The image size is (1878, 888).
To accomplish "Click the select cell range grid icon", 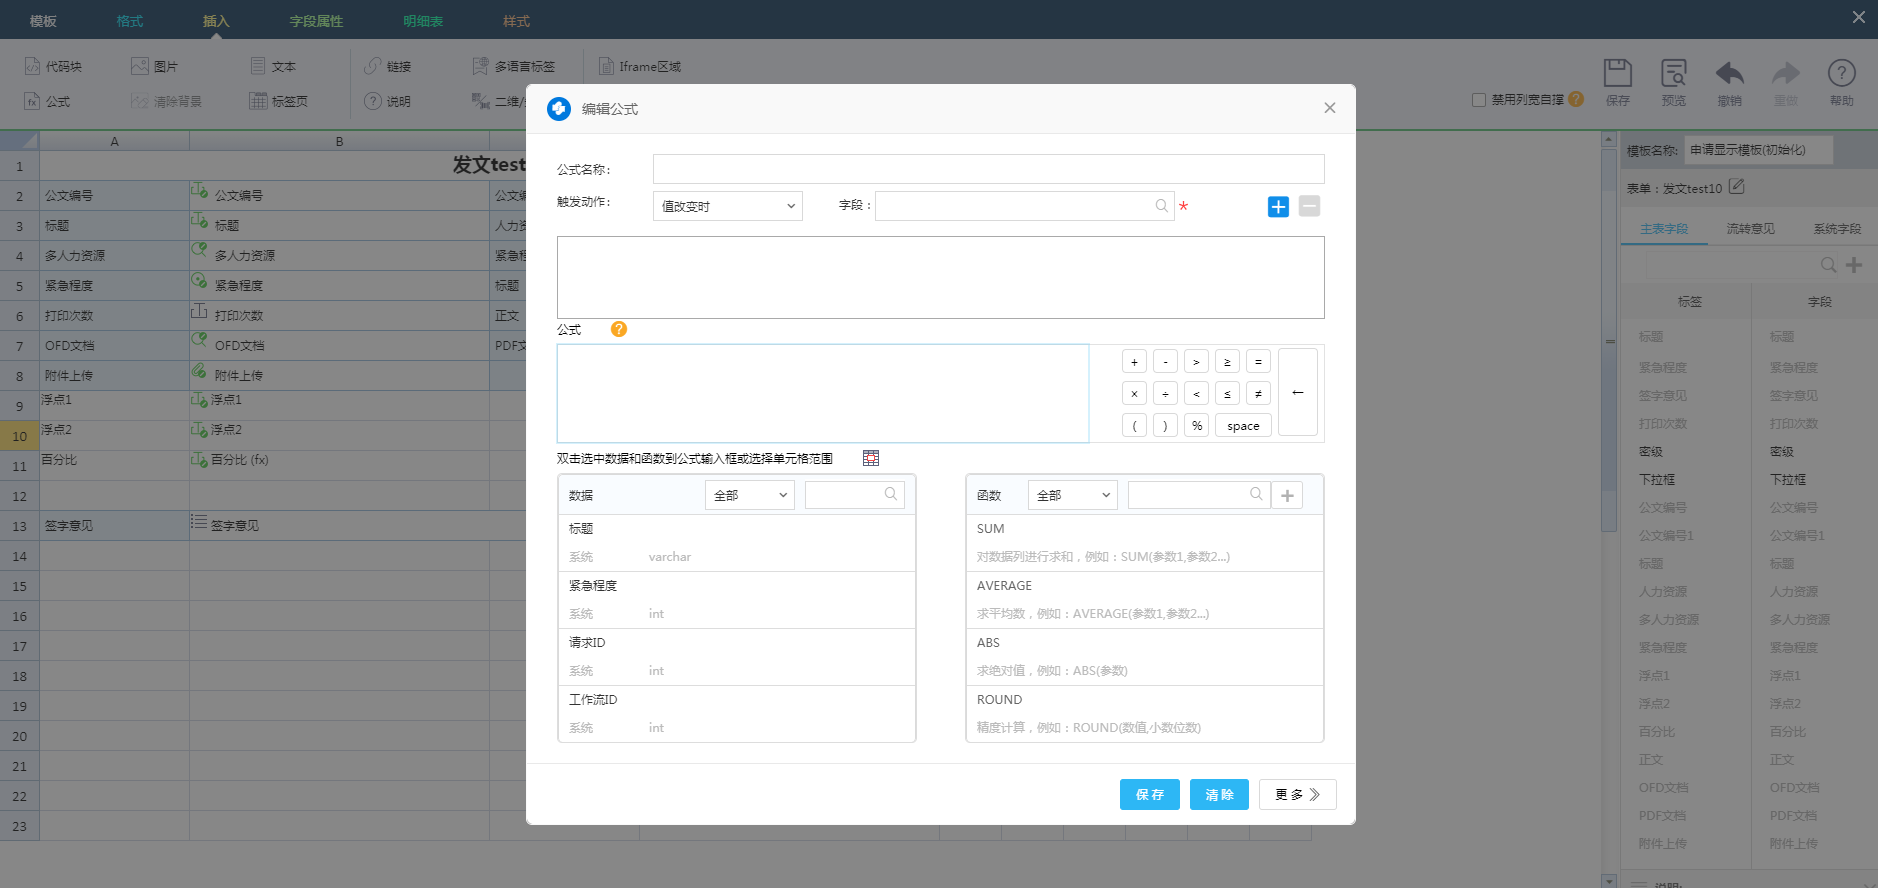I will 871,458.
